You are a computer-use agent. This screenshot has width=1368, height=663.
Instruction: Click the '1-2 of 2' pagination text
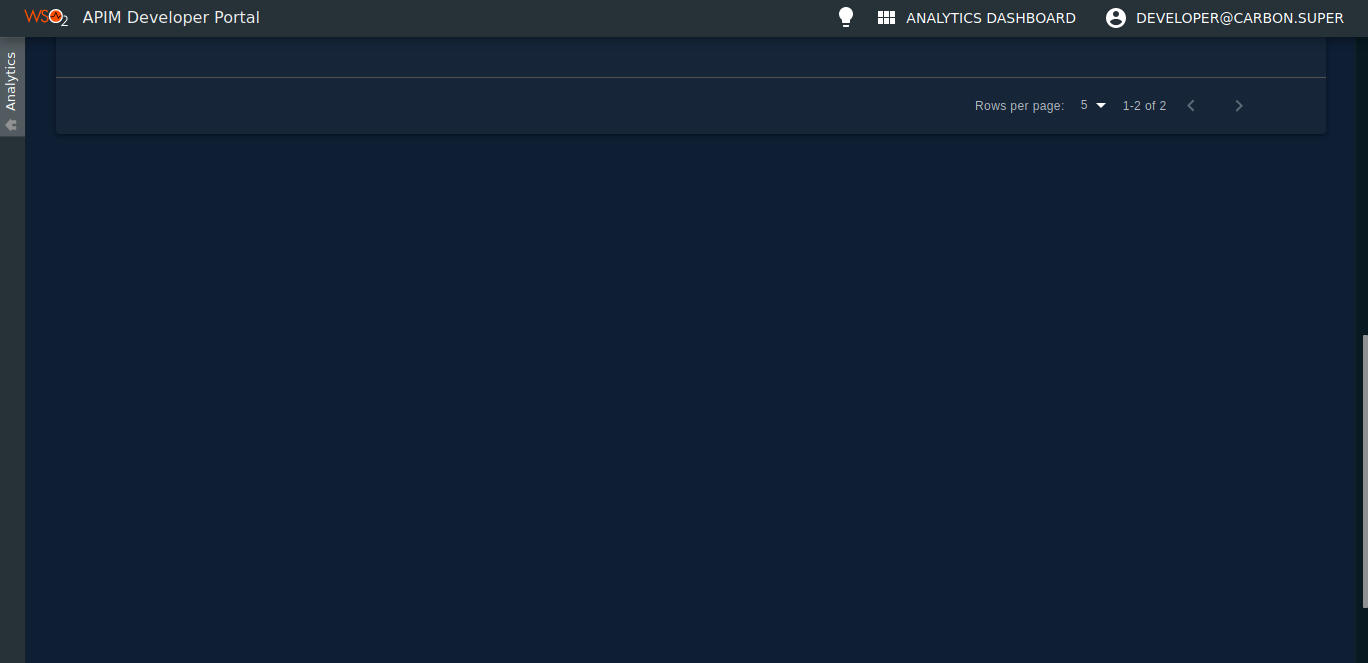[1144, 106]
